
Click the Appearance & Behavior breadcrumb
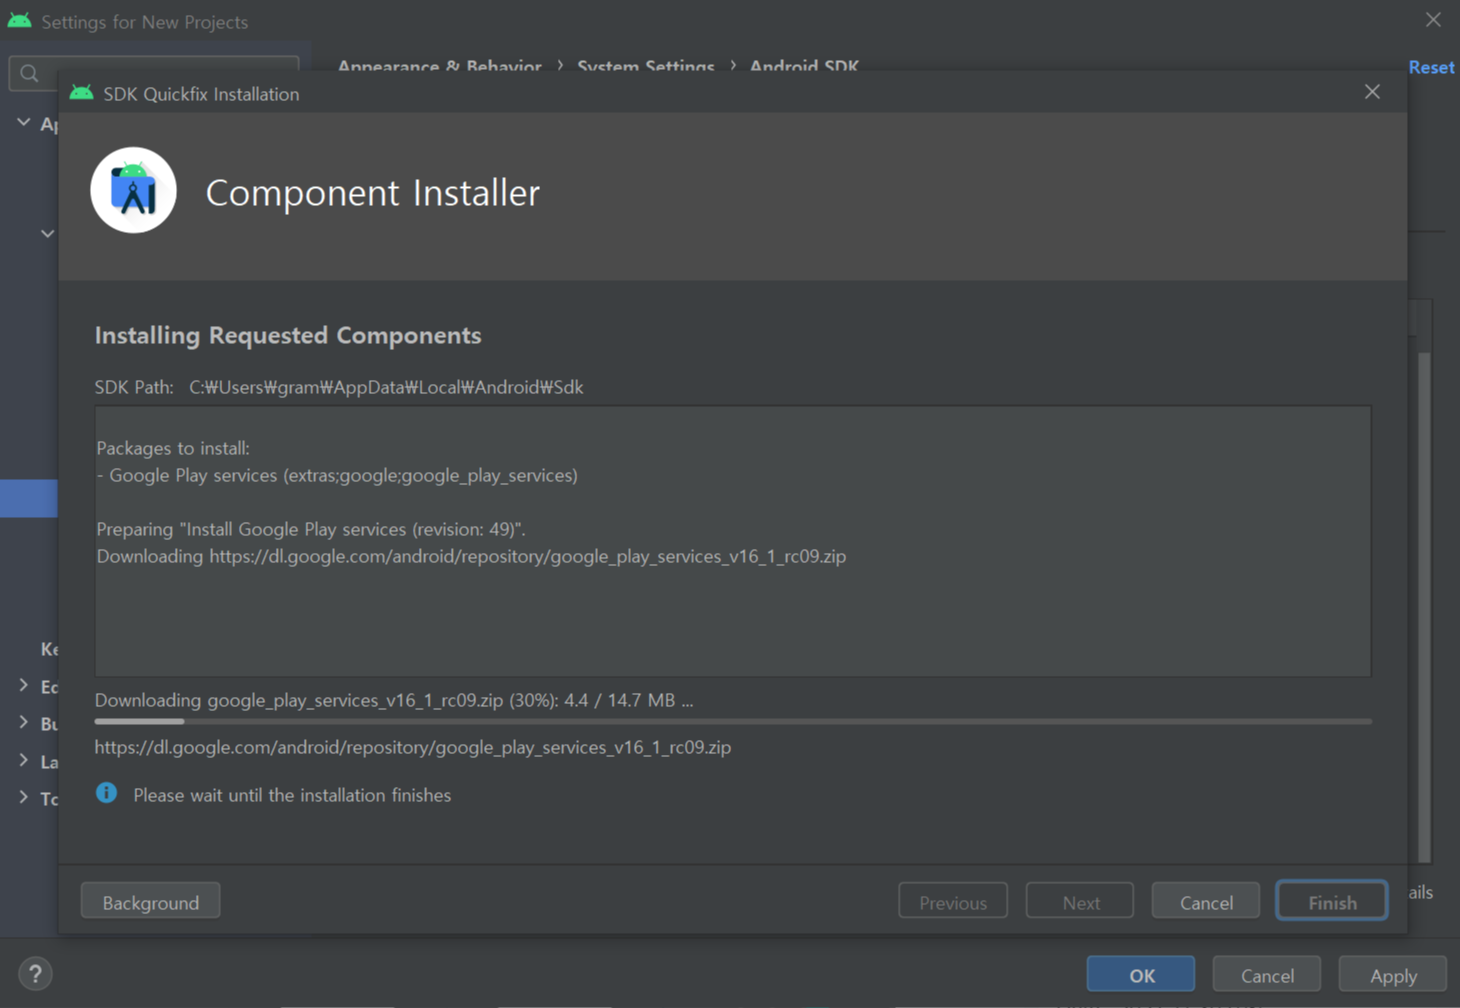[x=439, y=67]
